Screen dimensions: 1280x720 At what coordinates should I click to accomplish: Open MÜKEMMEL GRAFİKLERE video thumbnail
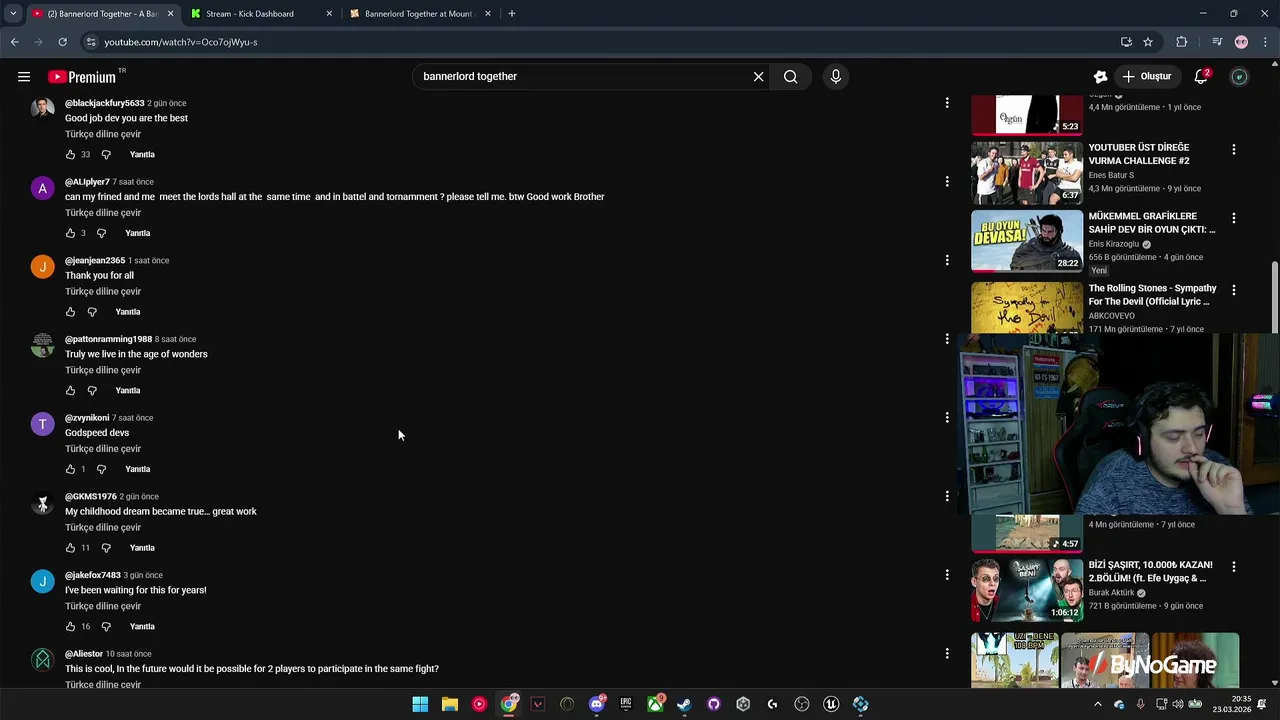[x=1027, y=241]
